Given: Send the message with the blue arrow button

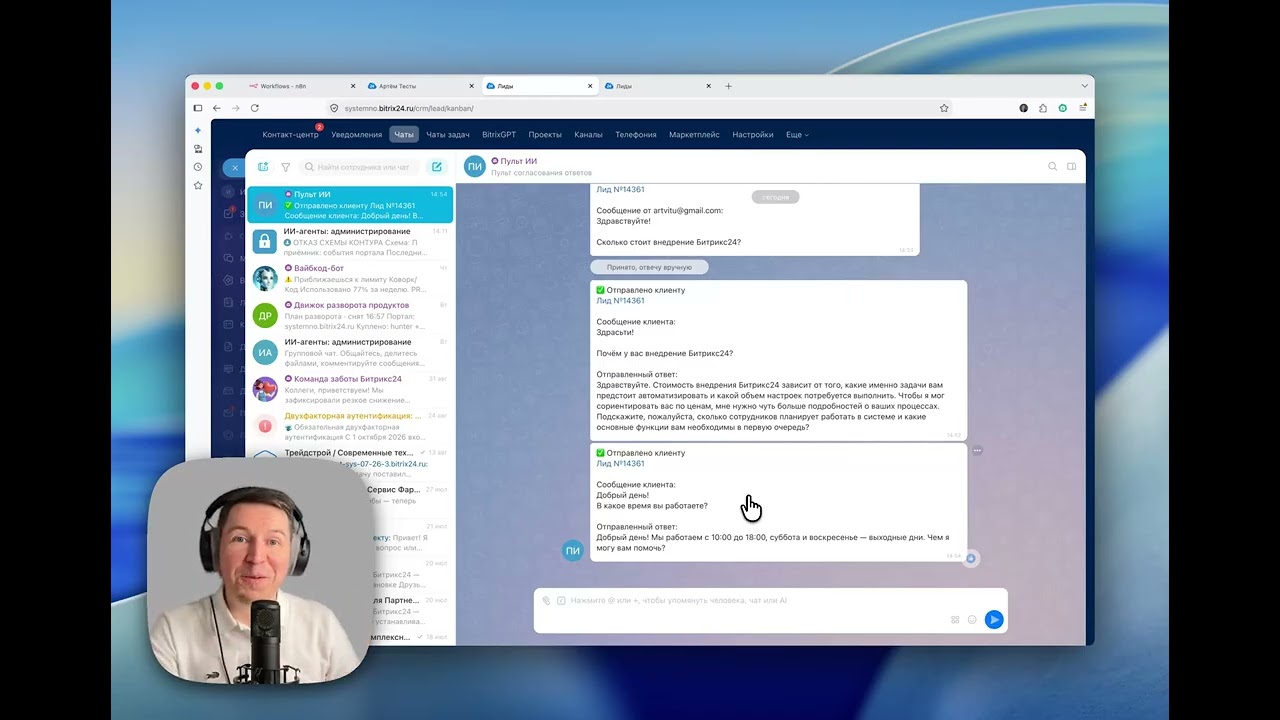Looking at the screenshot, I should (994, 620).
